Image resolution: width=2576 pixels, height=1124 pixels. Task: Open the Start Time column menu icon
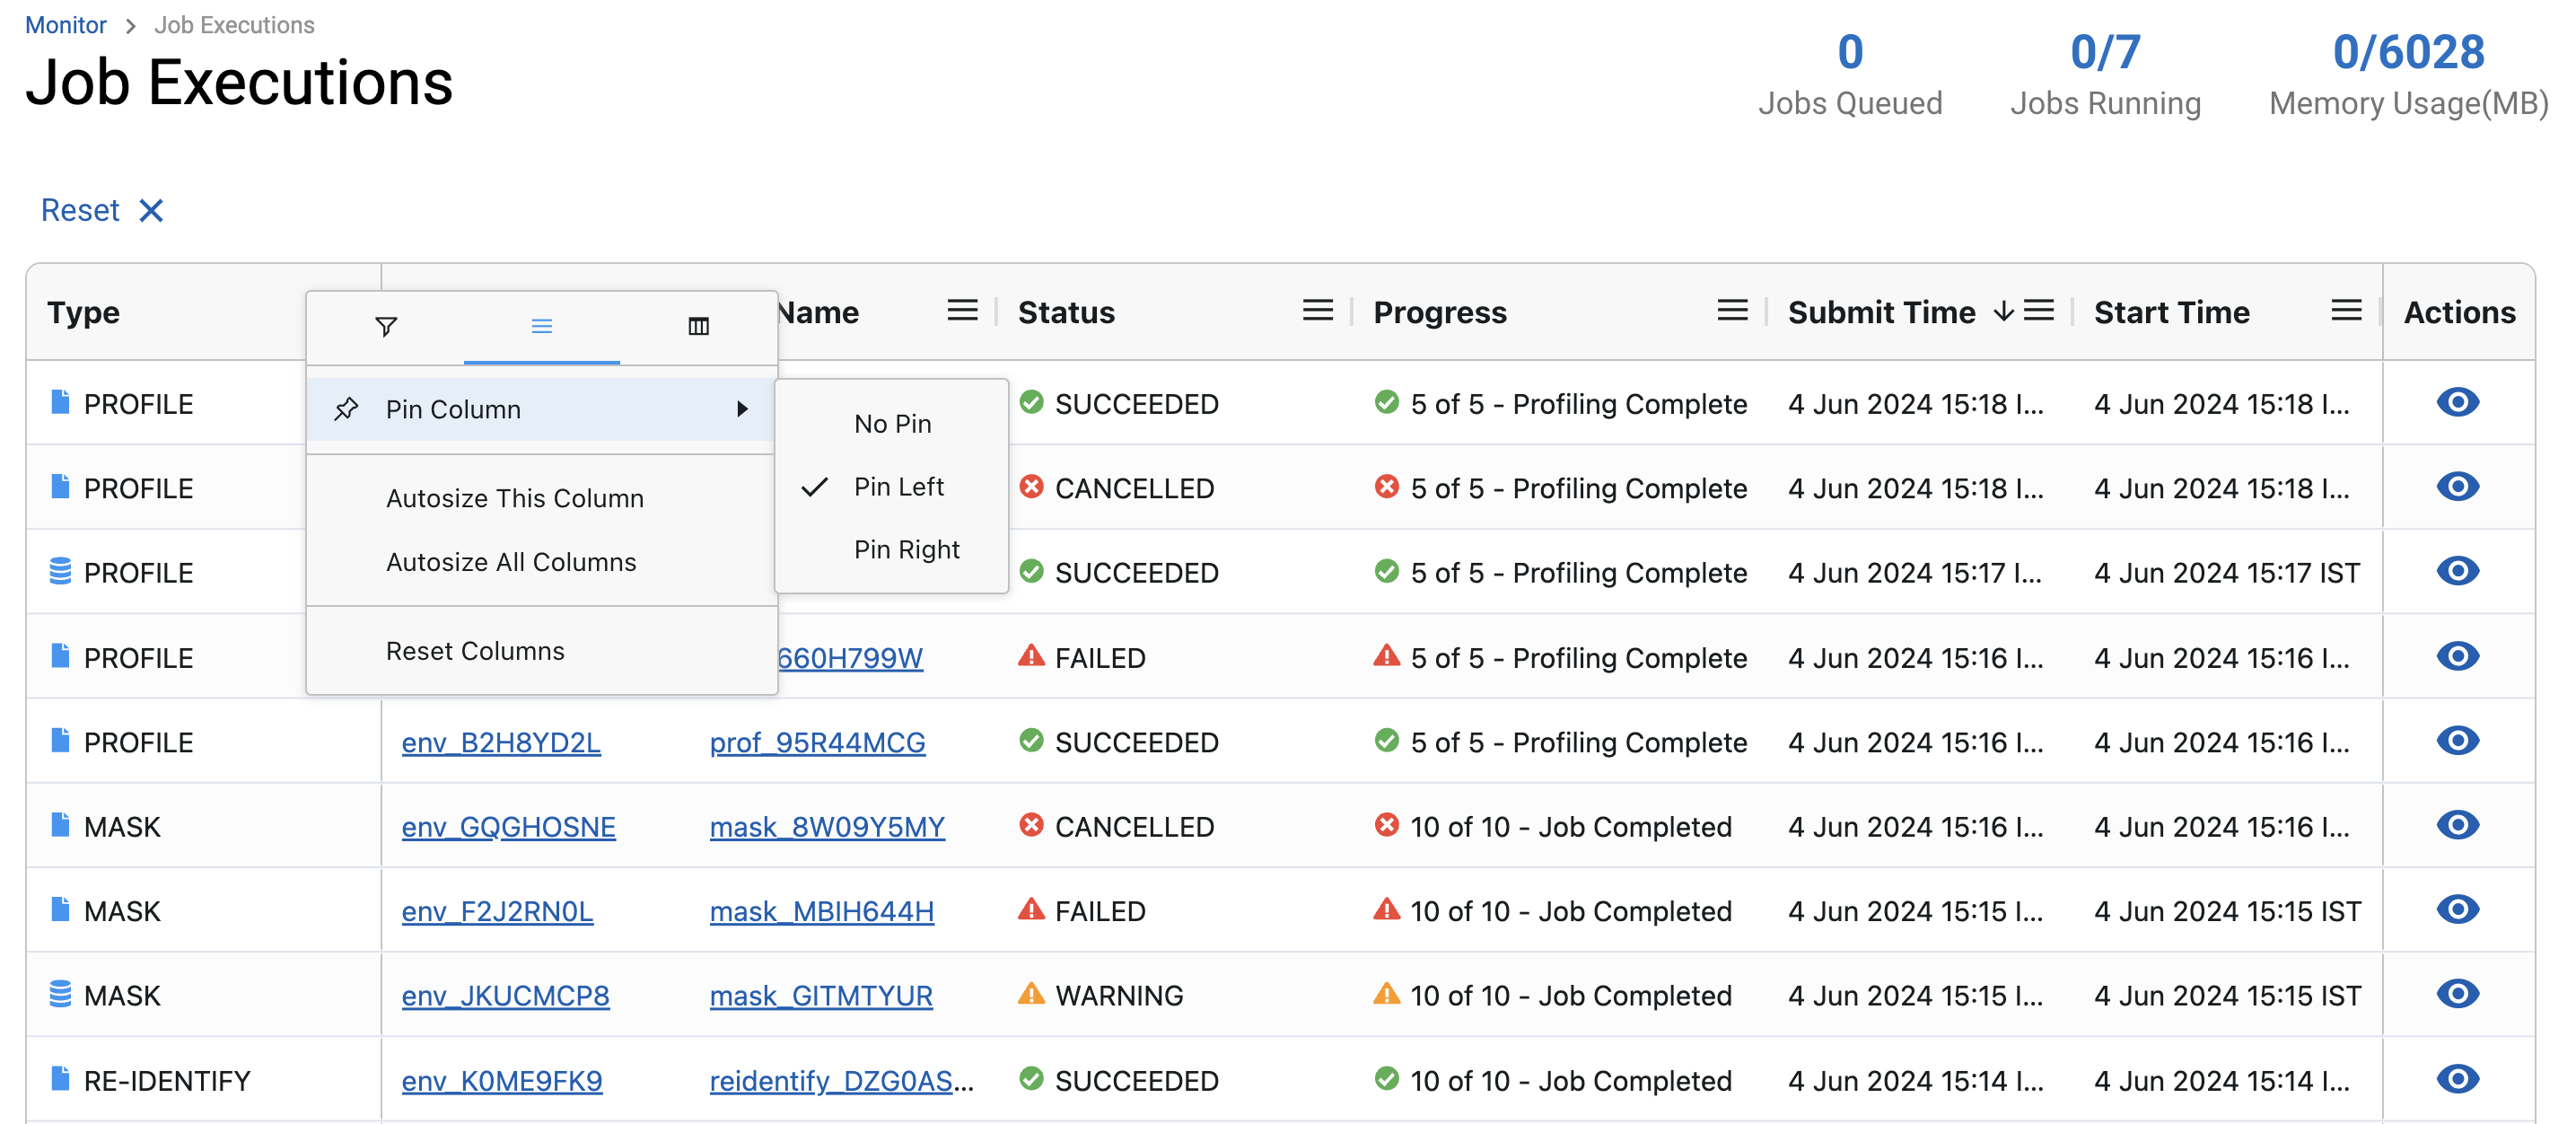point(2345,311)
